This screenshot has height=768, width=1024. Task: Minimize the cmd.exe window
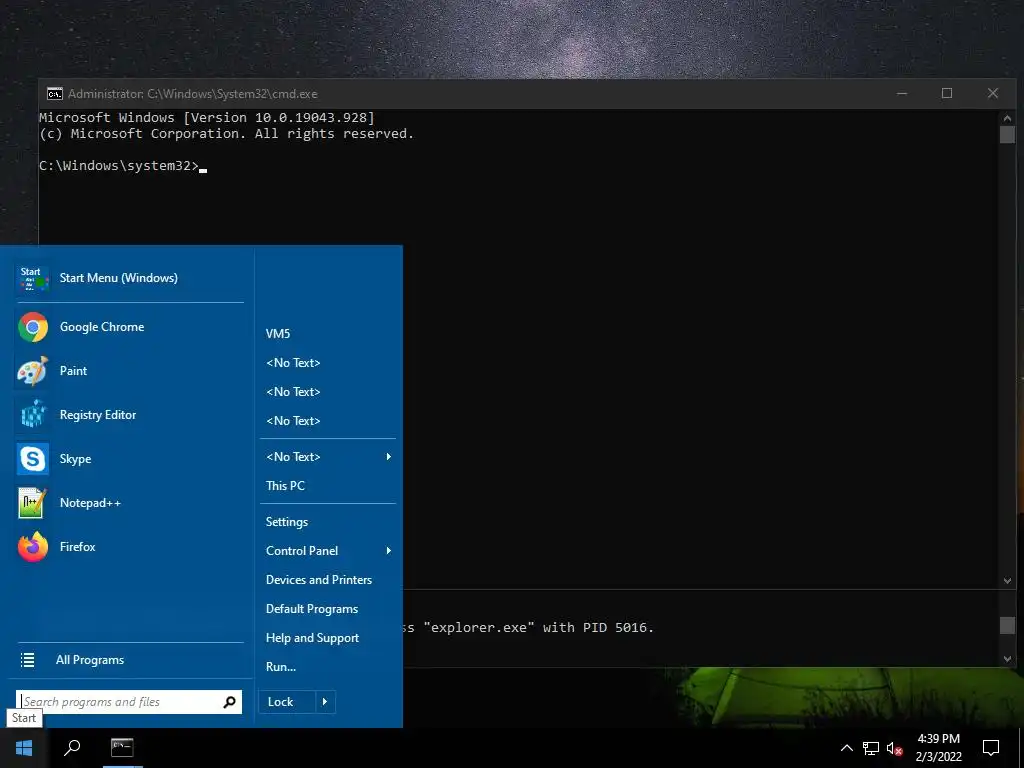tap(902, 93)
